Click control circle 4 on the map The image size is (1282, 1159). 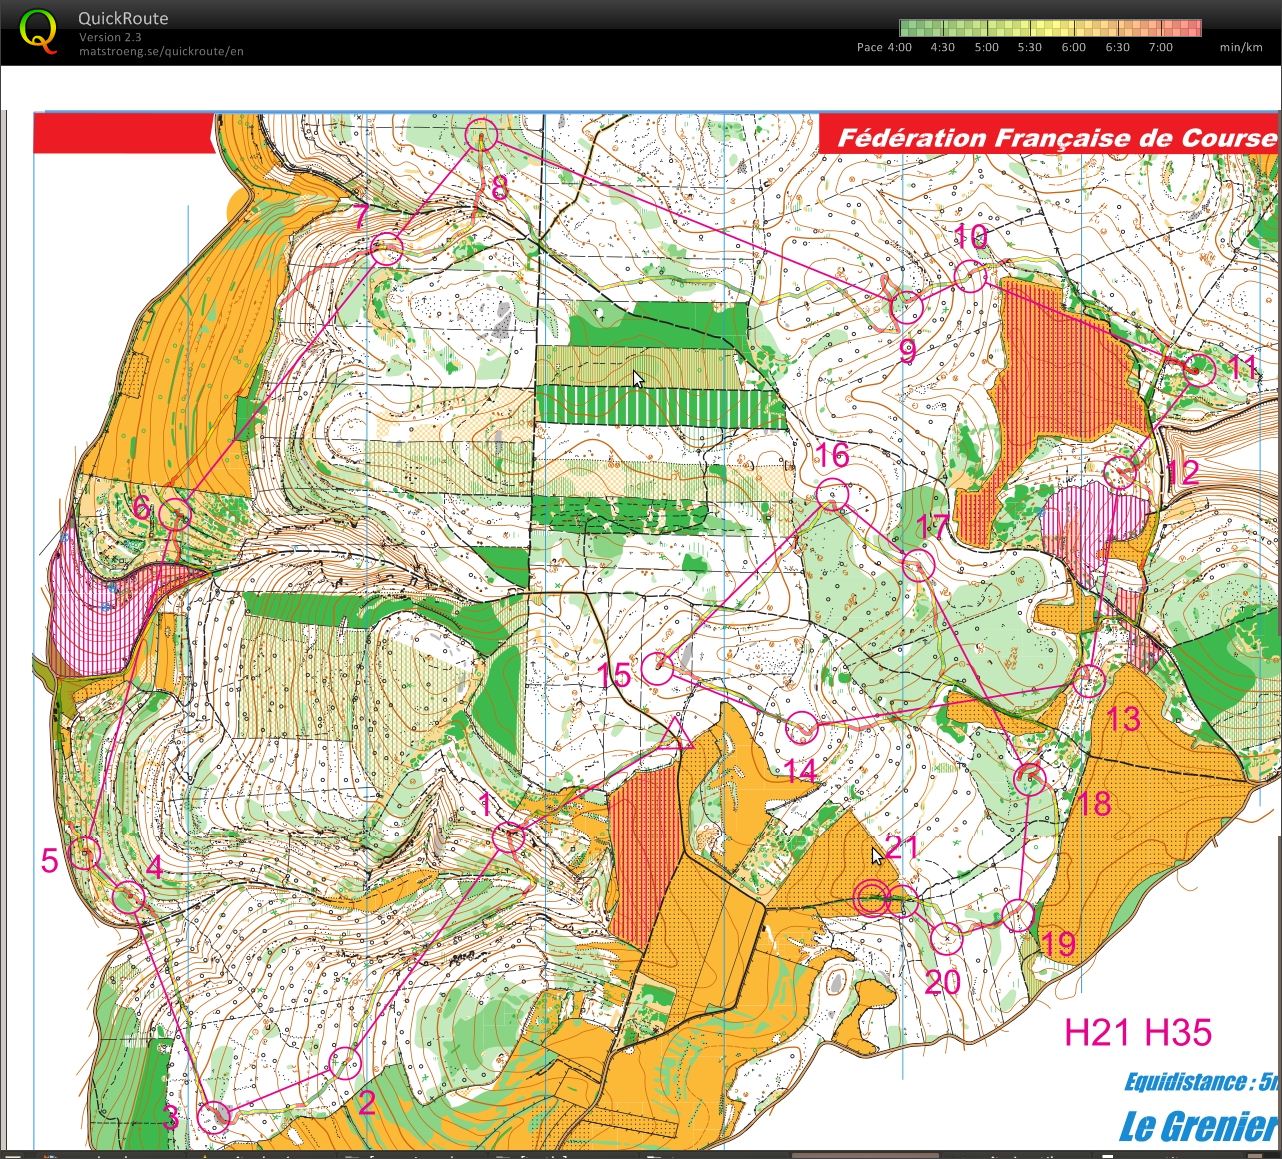(128, 898)
